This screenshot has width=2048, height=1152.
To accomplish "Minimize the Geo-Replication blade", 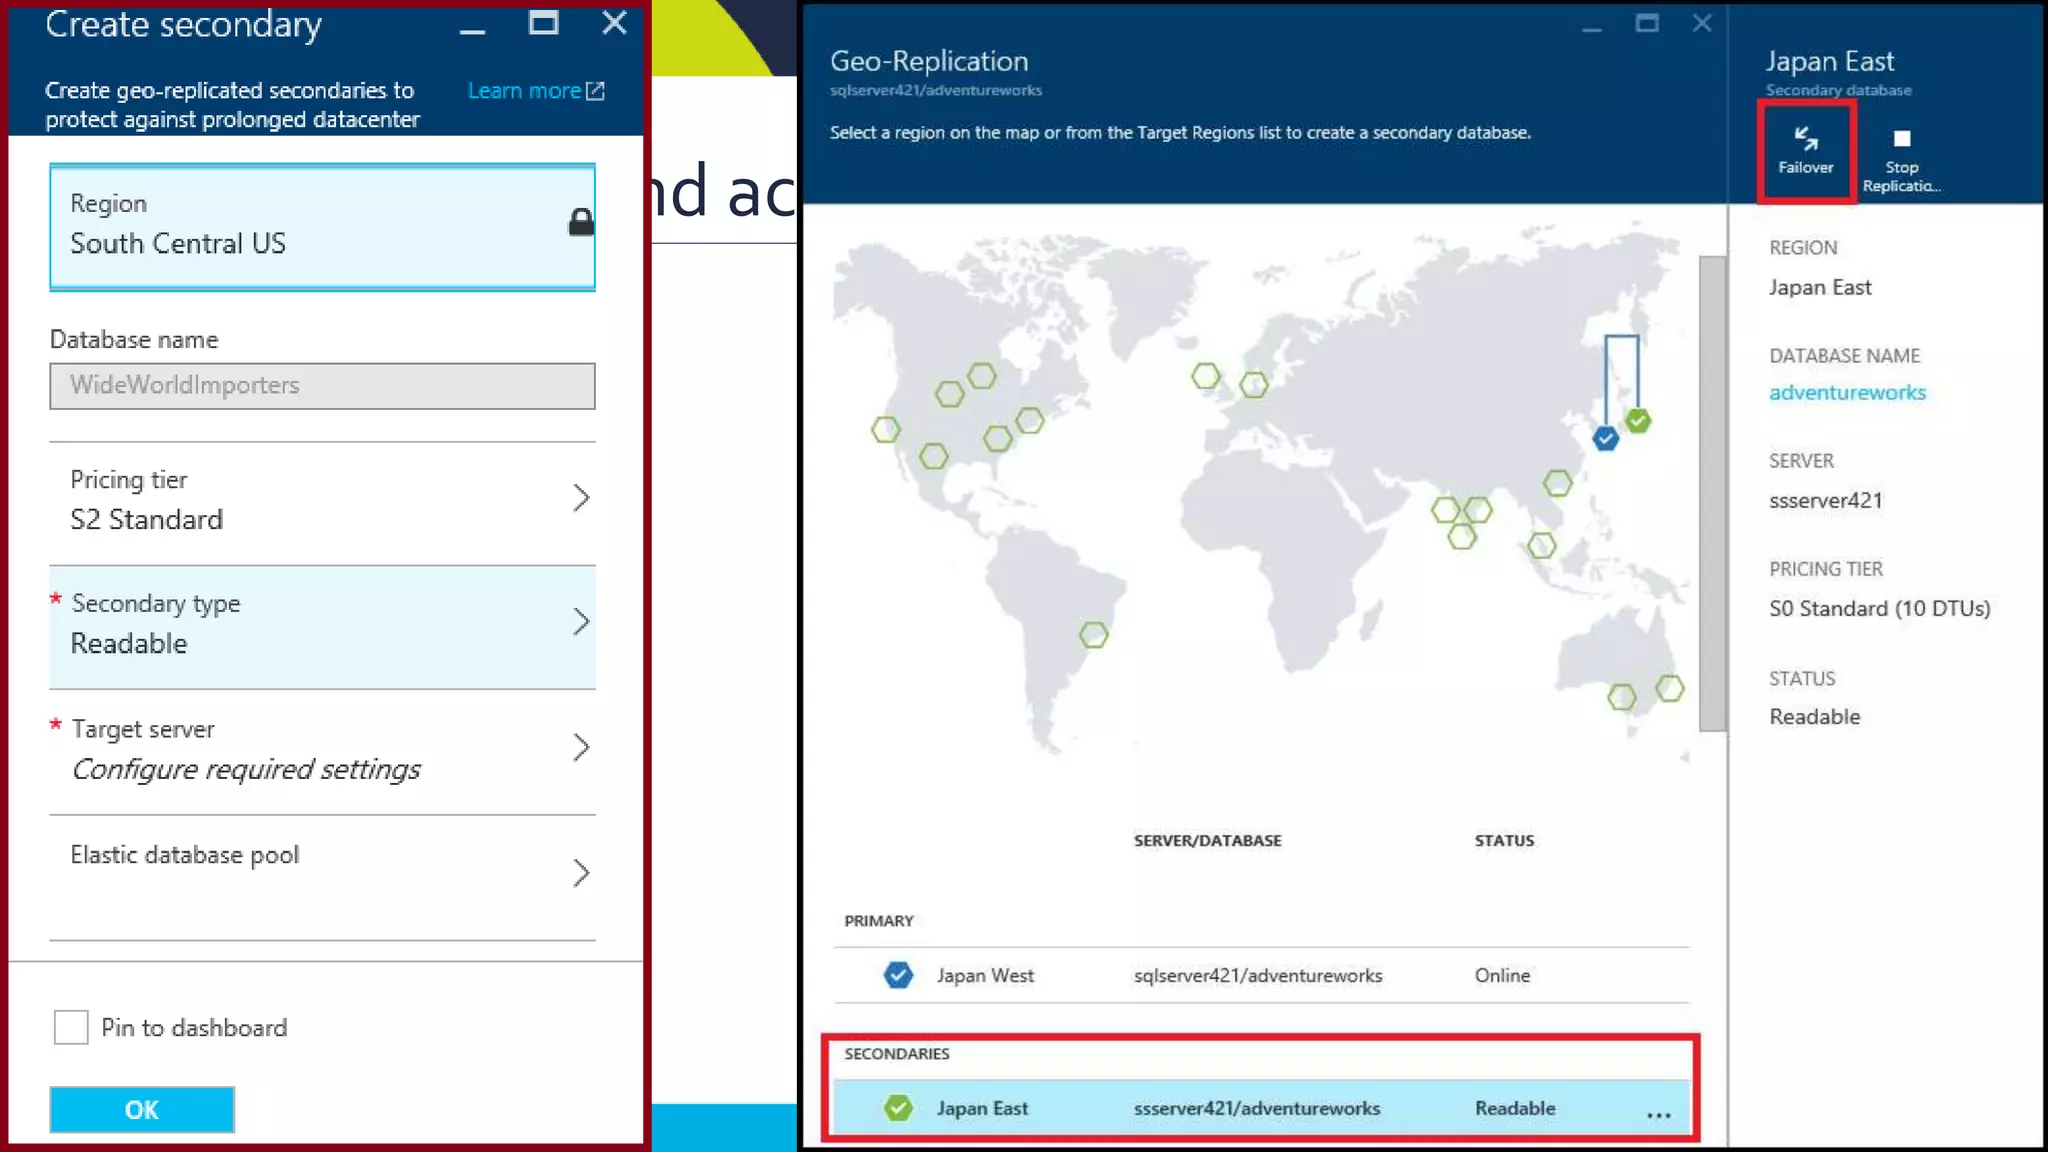I will (1592, 30).
